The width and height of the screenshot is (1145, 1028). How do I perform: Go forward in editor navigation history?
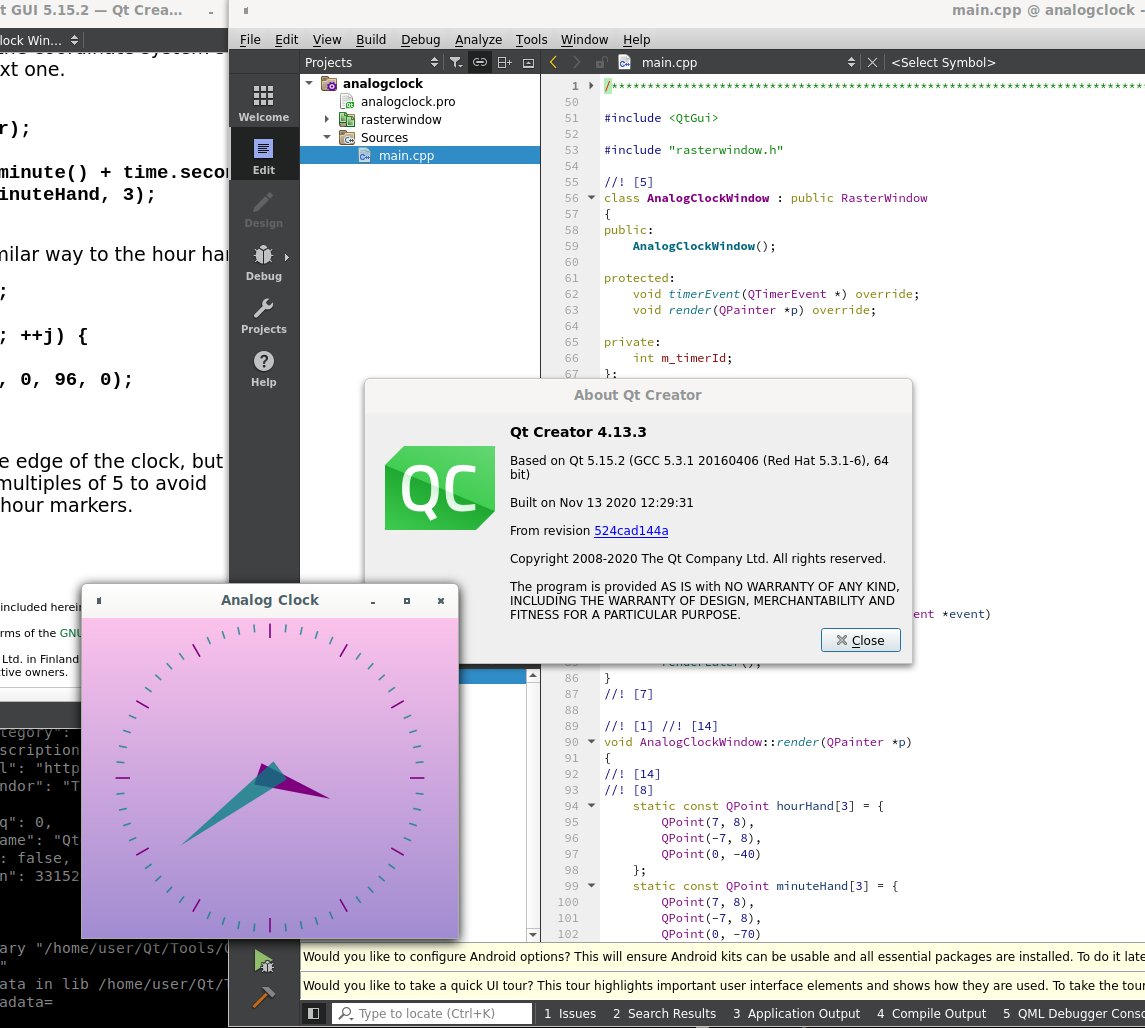(x=576, y=63)
